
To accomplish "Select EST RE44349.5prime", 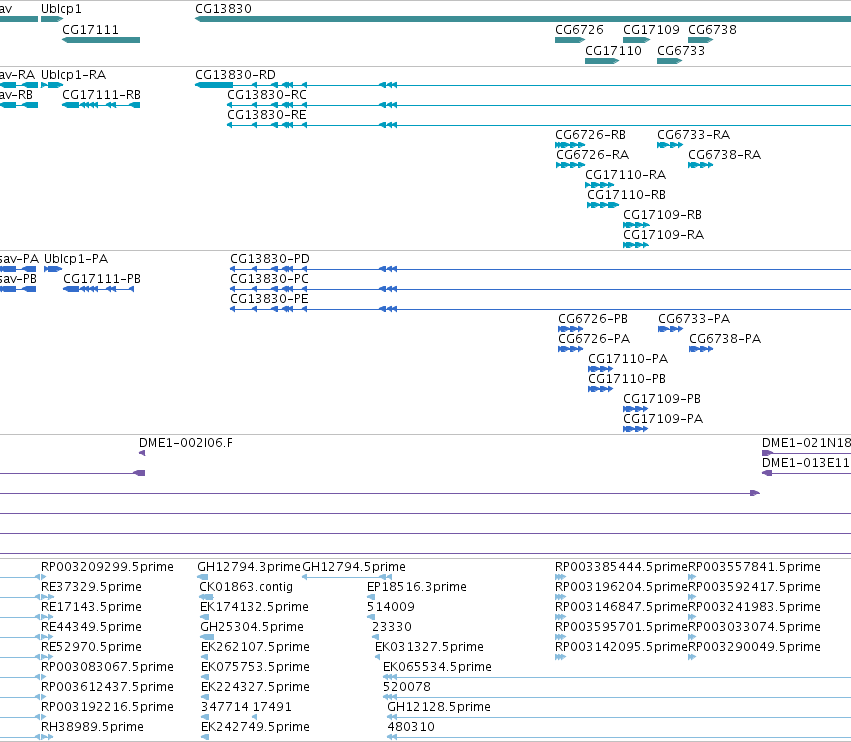I will 91,627.
